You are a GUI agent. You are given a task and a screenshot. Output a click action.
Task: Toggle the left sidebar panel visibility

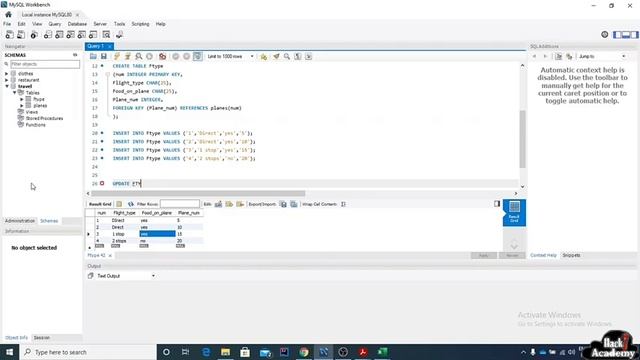click(x=618, y=35)
